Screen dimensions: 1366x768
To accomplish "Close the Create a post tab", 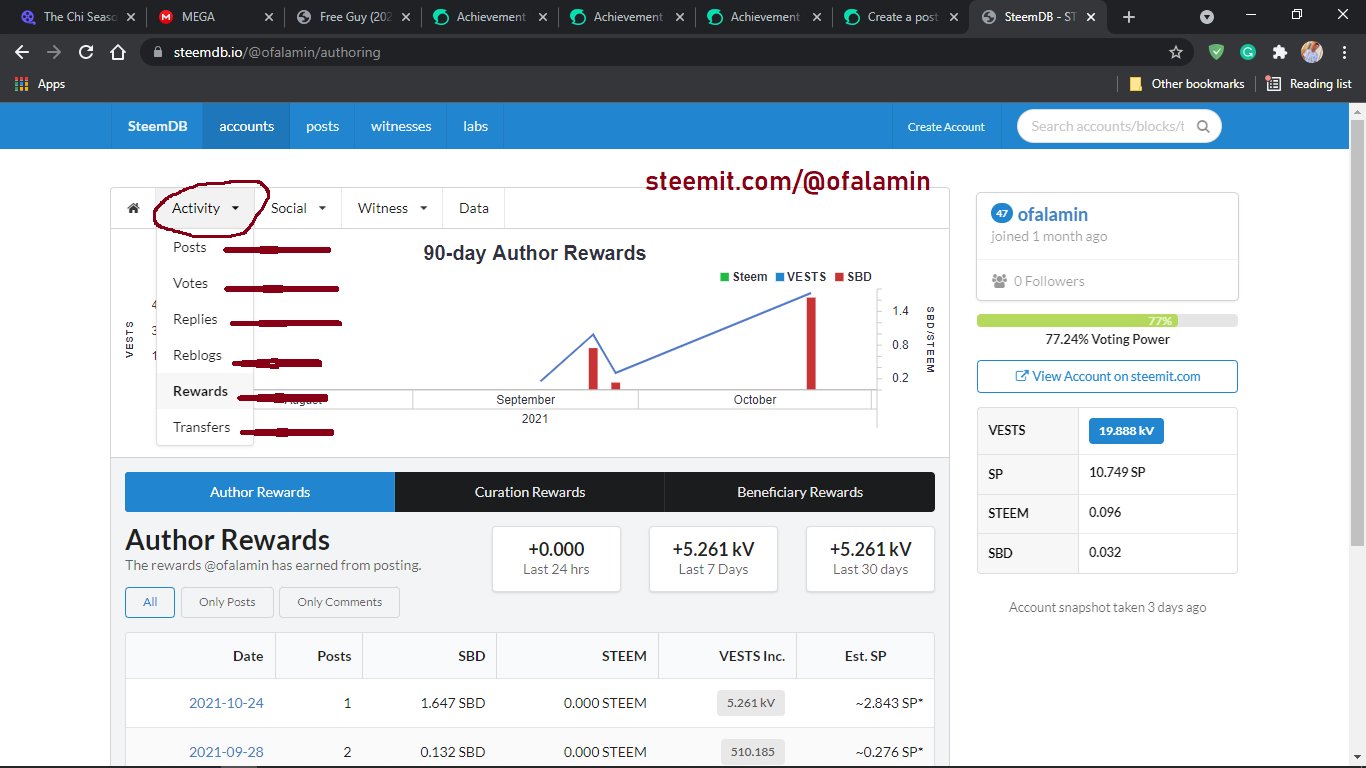I will tap(952, 17).
